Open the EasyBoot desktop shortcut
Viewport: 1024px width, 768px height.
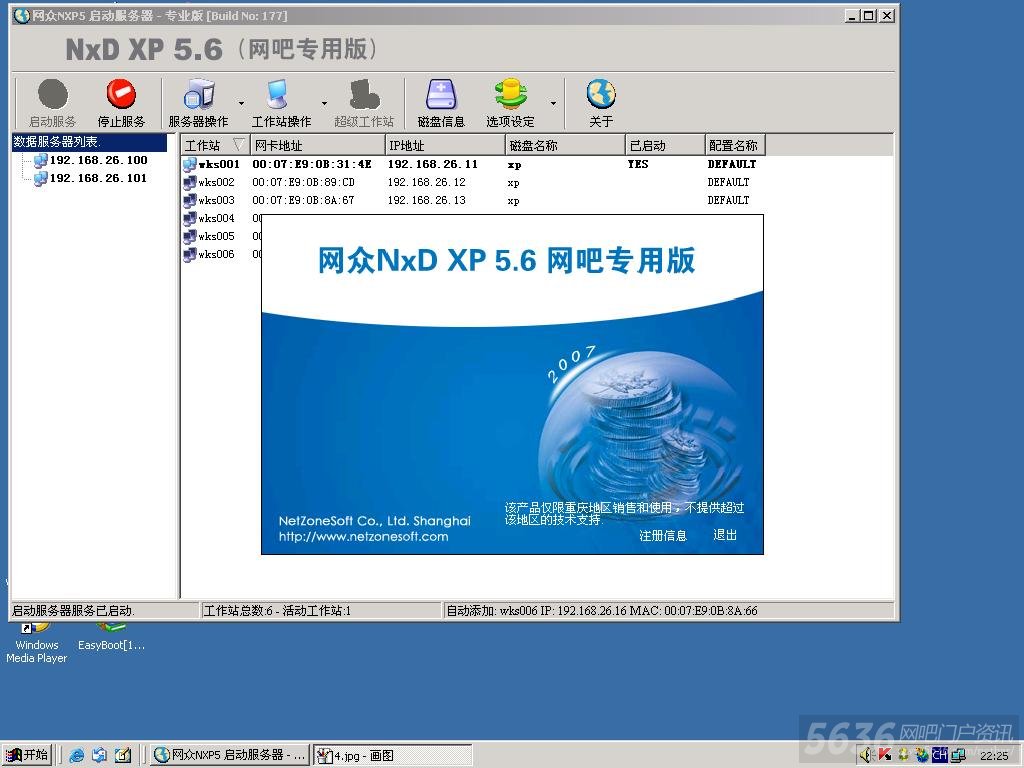(x=112, y=638)
